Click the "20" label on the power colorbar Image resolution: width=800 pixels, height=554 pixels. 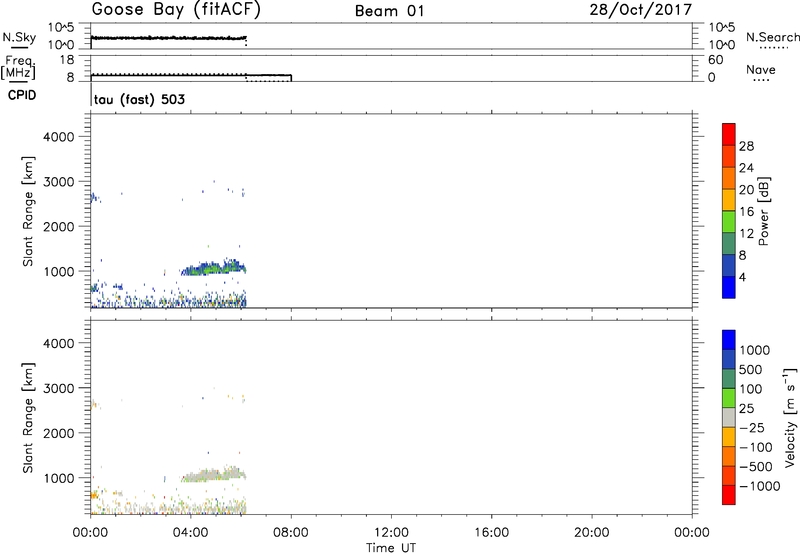coord(746,190)
